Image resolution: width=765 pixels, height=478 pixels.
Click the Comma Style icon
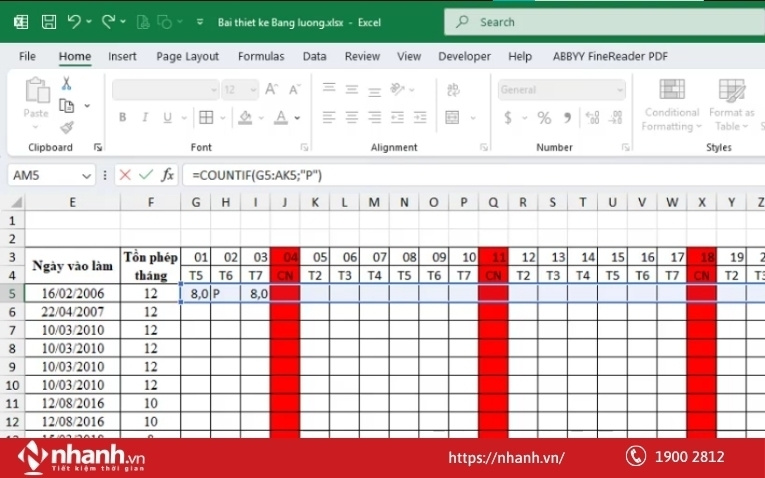click(567, 117)
